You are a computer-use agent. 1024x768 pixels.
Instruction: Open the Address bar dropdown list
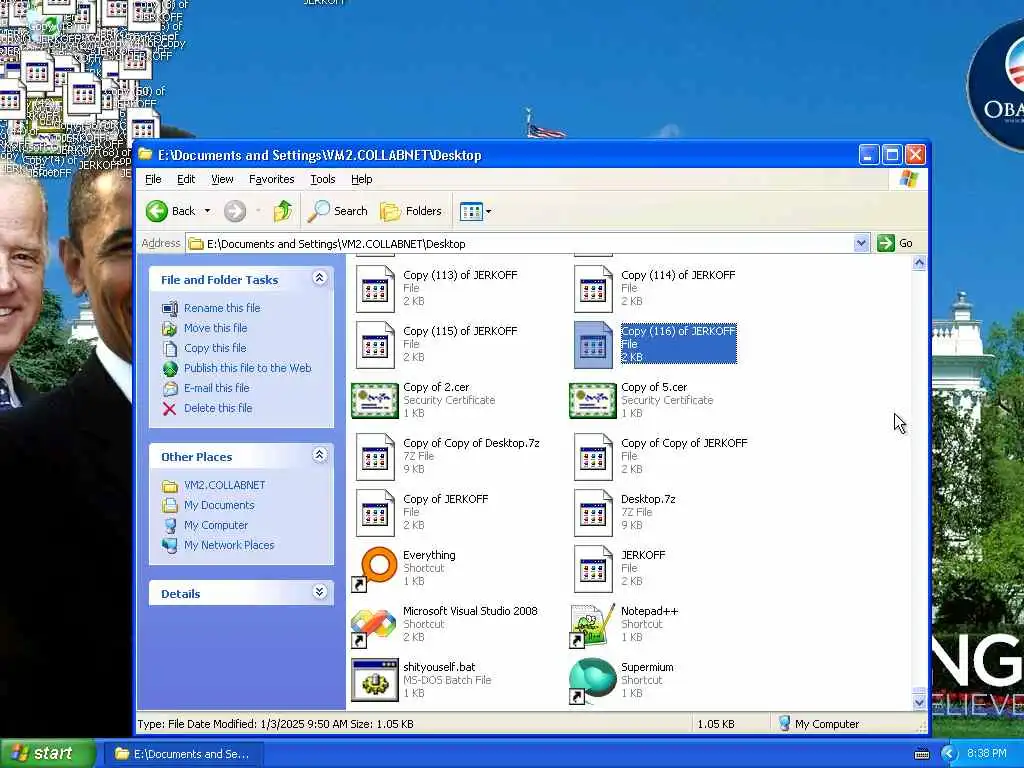[x=861, y=243]
